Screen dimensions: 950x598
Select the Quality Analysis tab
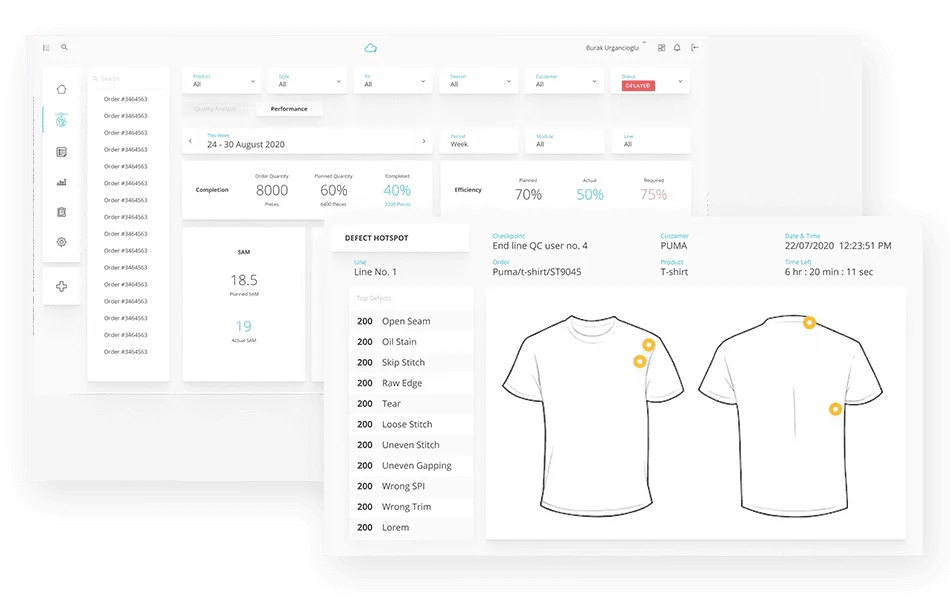point(213,108)
